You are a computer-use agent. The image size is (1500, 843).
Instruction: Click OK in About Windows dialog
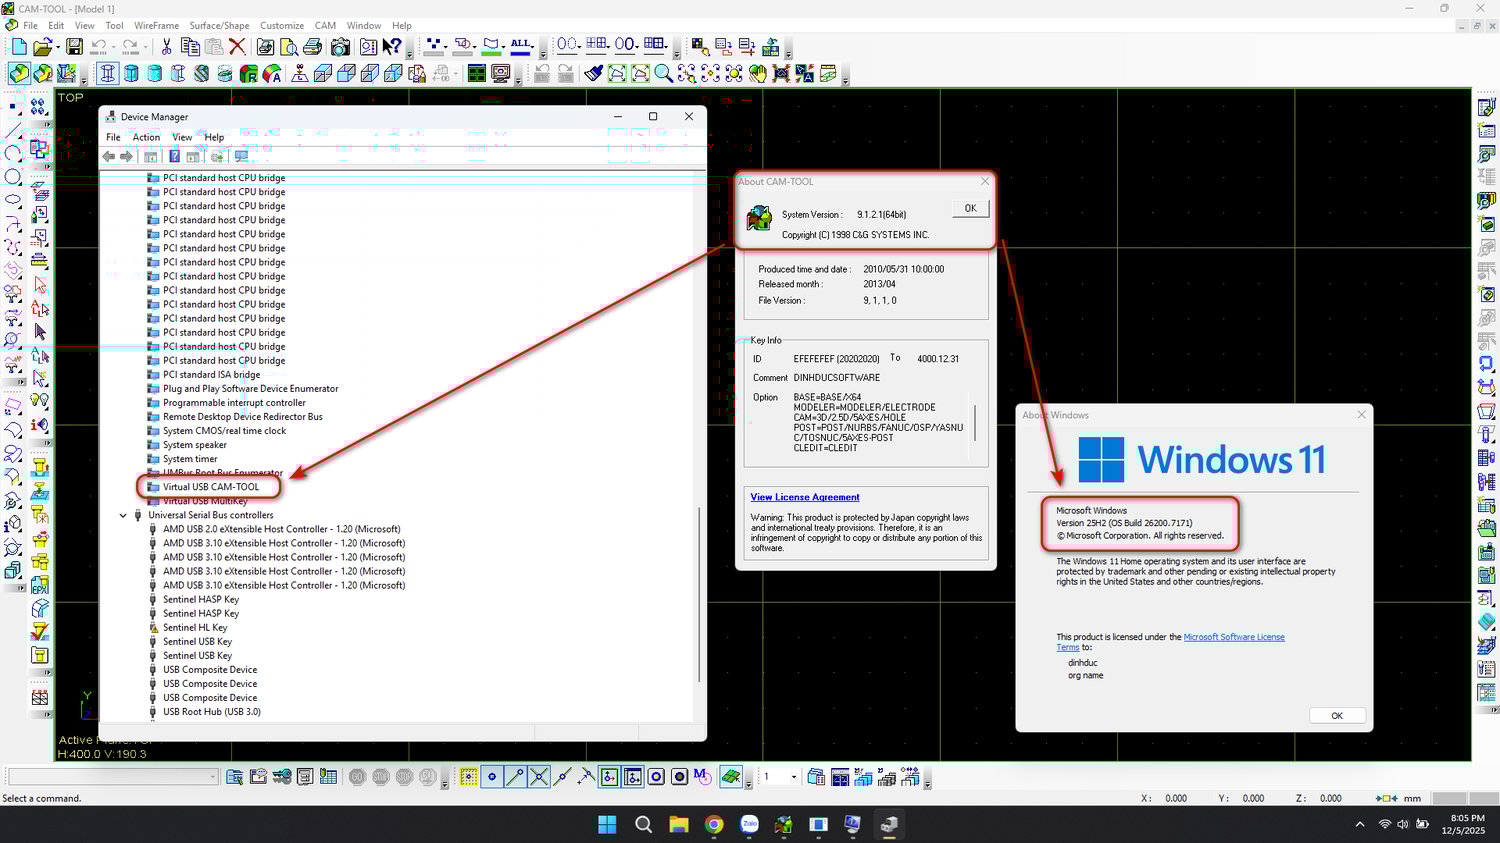1337,716
